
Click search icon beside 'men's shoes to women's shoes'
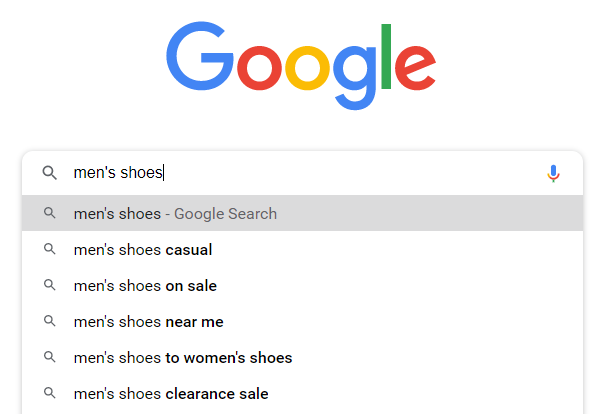(49, 357)
